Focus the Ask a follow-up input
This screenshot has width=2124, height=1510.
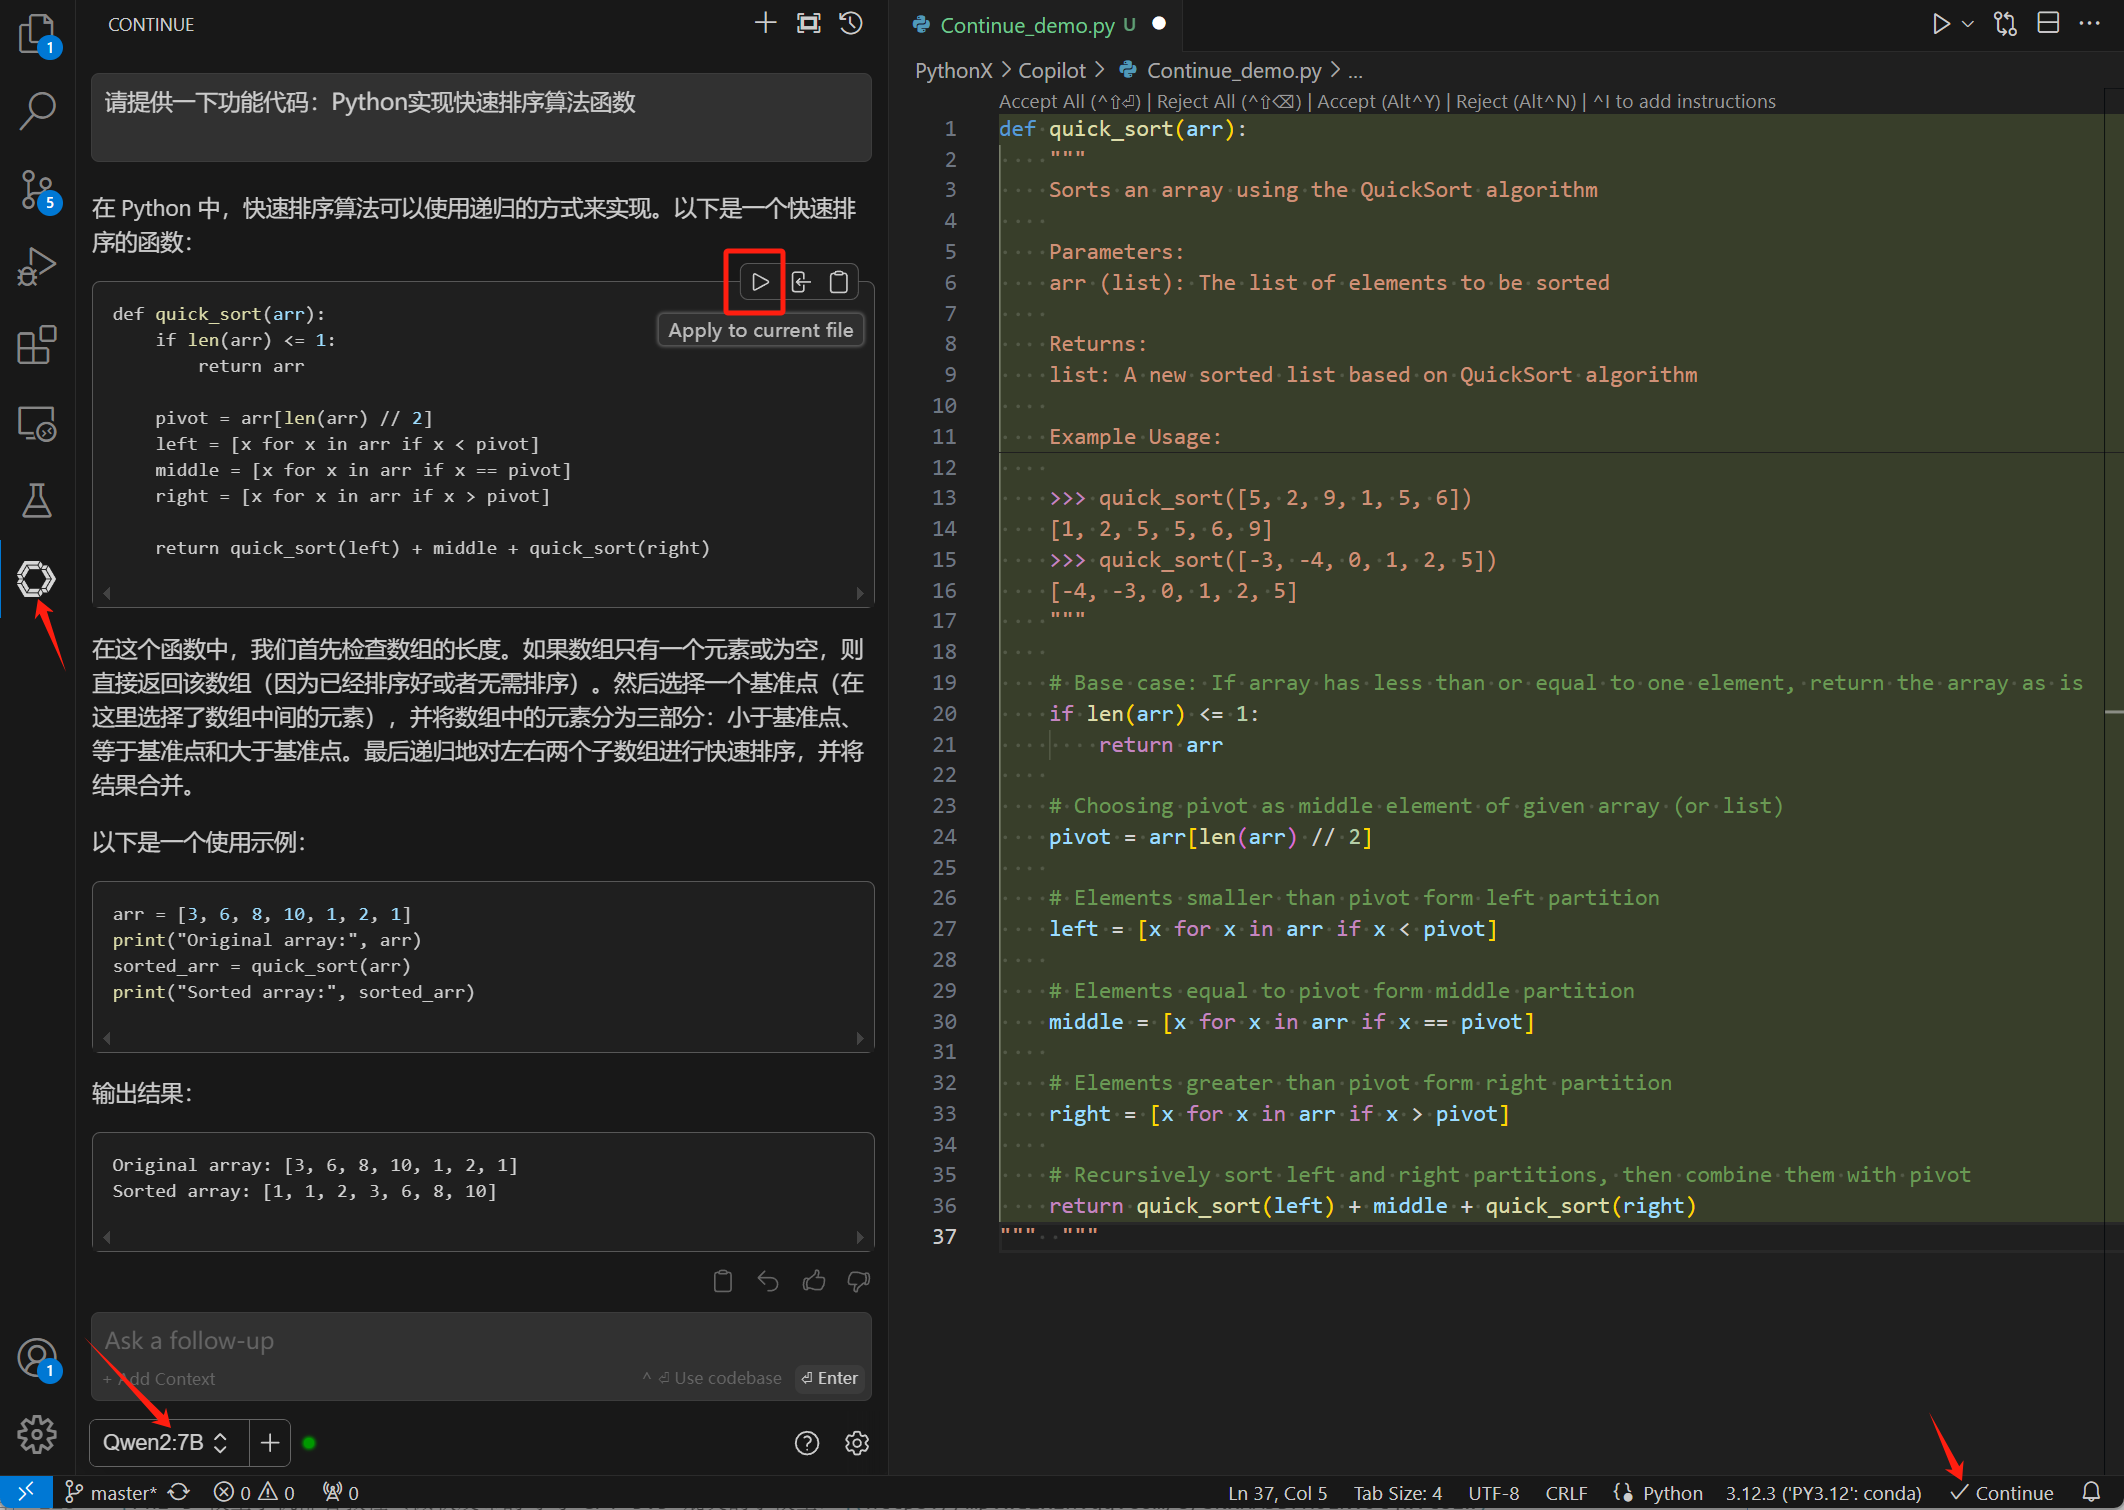480,1340
